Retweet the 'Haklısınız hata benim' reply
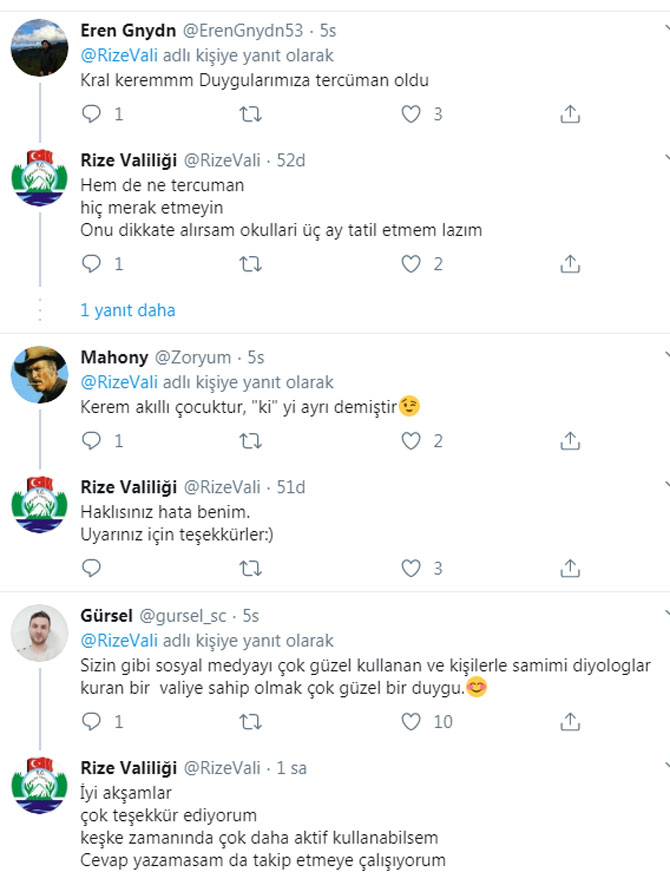Image resolution: width=670 pixels, height=872 pixels. [252, 568]
